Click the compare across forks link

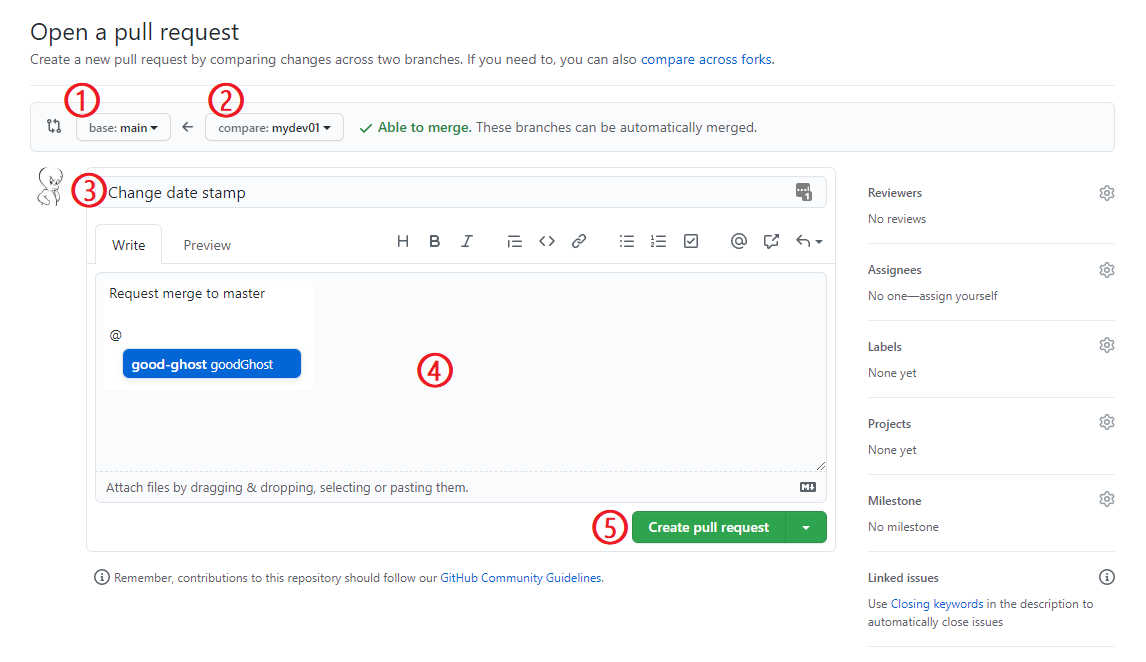point(706,59)
